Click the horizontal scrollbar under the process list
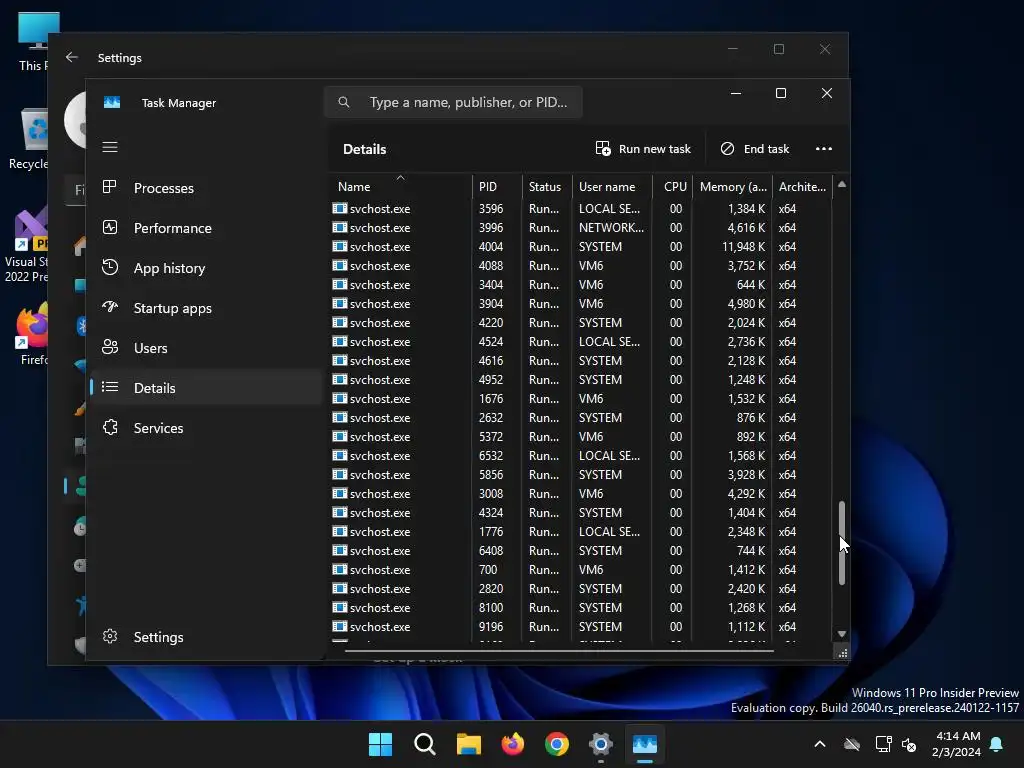Screen dimensions: 1024x768 (559, 651)
